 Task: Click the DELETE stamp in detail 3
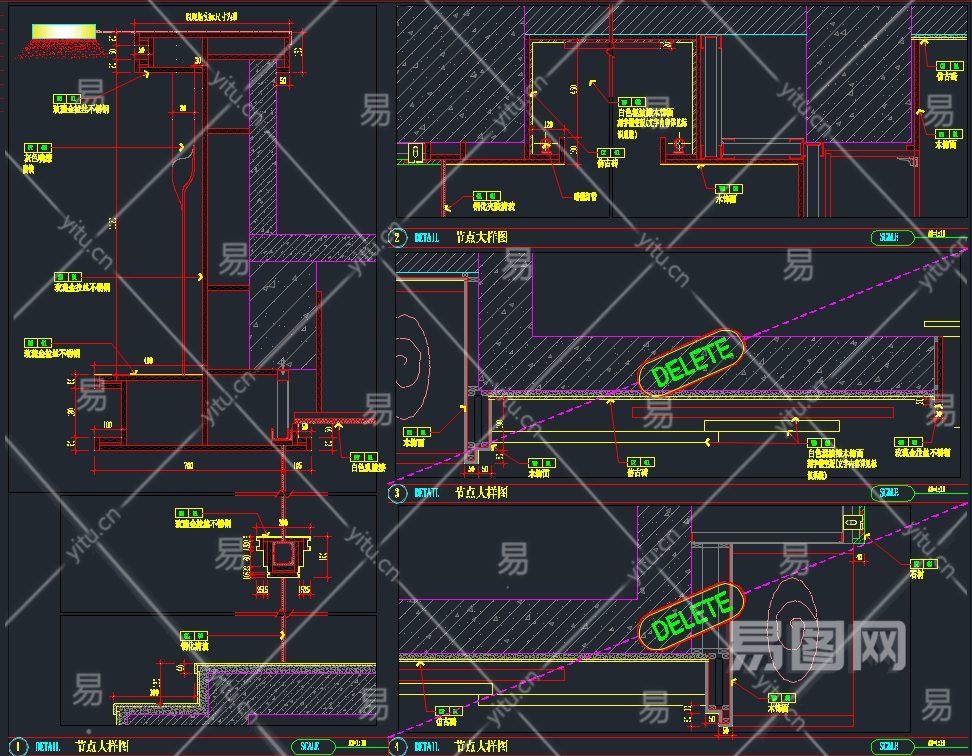click(691, 363)
